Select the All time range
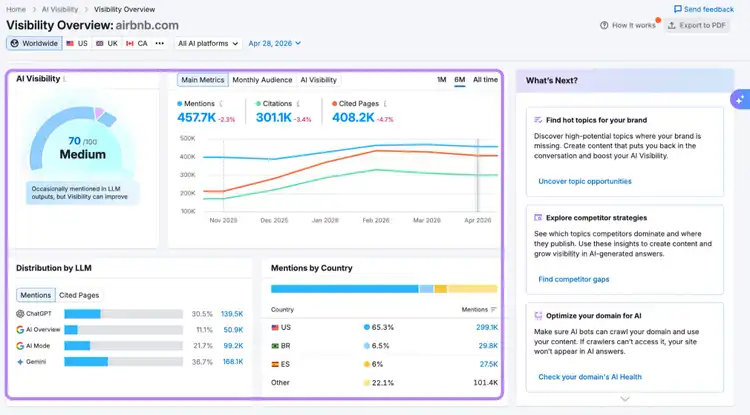The height and width of the screenshot is (415, 750). 485,80
